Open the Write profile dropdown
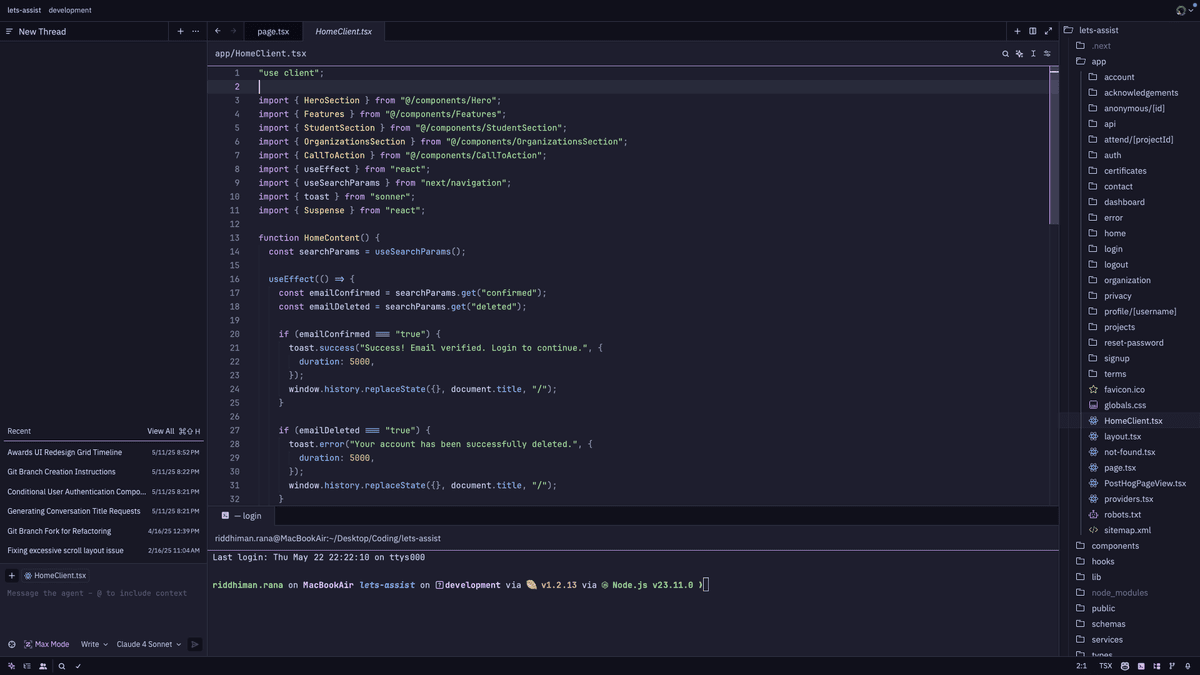 93,644
